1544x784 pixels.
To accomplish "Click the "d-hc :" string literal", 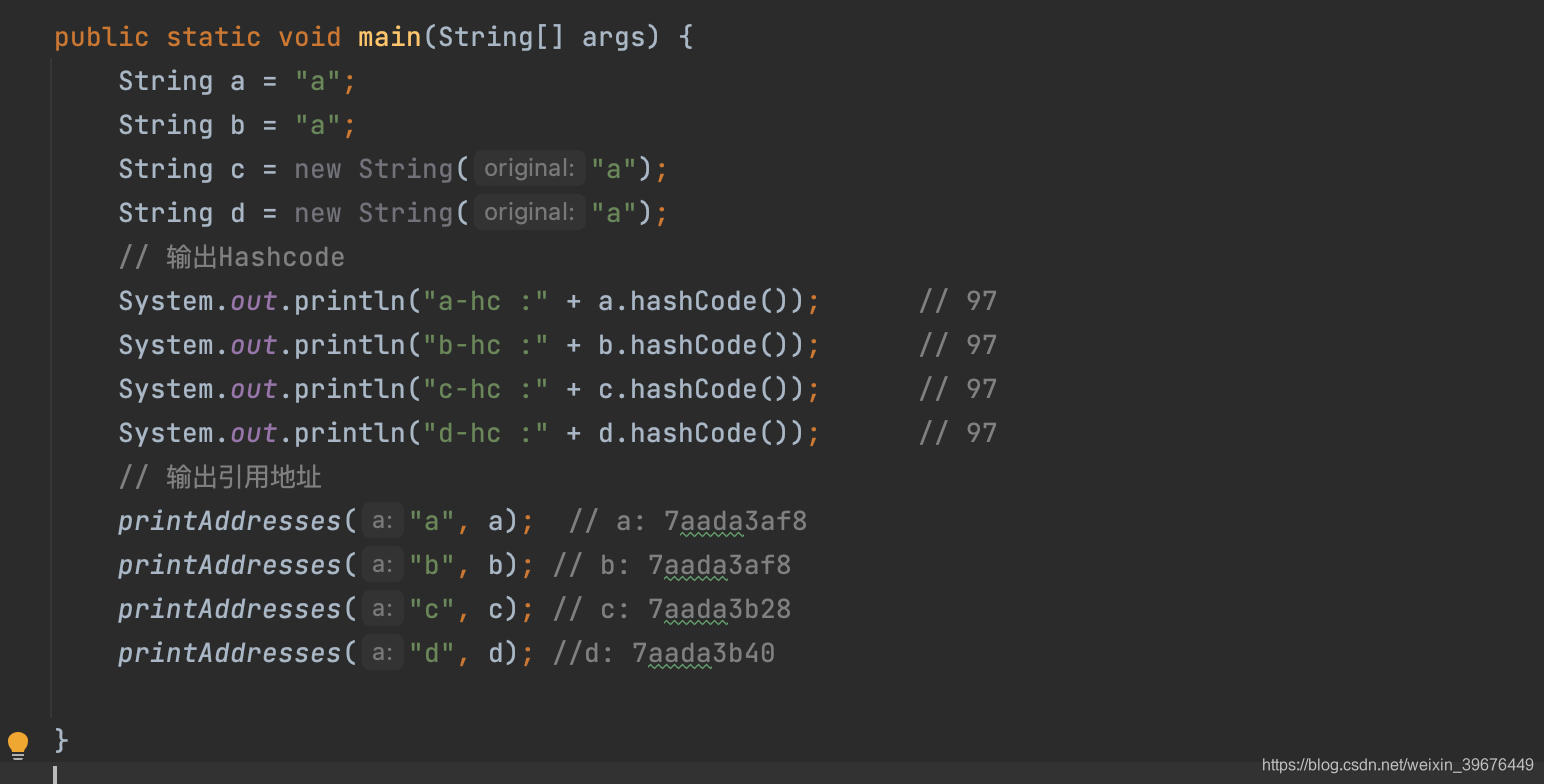I will (x=486, y=433).
